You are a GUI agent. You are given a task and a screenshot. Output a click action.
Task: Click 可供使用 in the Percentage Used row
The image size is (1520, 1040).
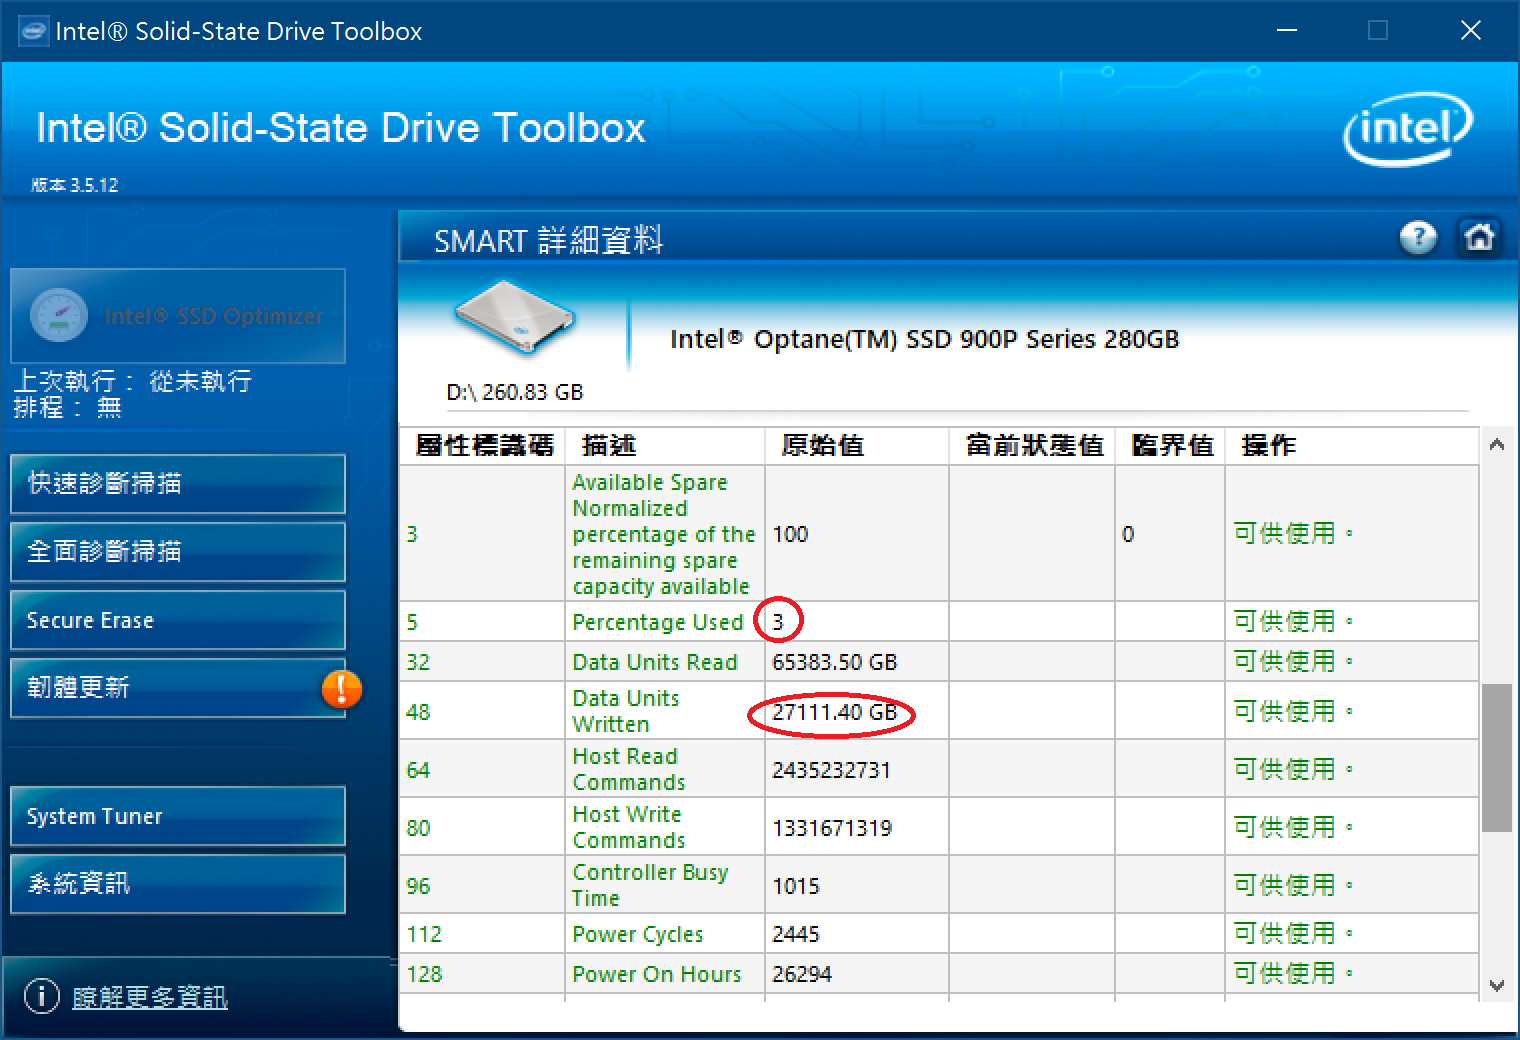1293,622
